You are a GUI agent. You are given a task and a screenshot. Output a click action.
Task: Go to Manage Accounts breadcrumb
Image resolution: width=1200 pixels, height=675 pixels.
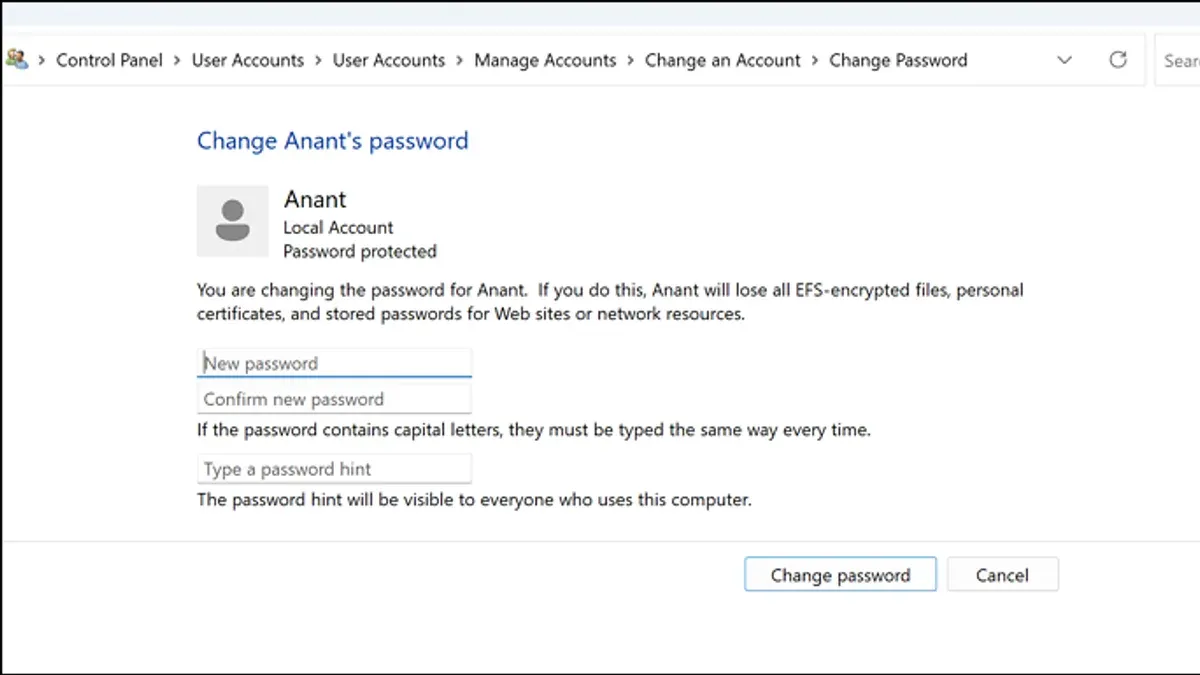click(x=545, y=60)
